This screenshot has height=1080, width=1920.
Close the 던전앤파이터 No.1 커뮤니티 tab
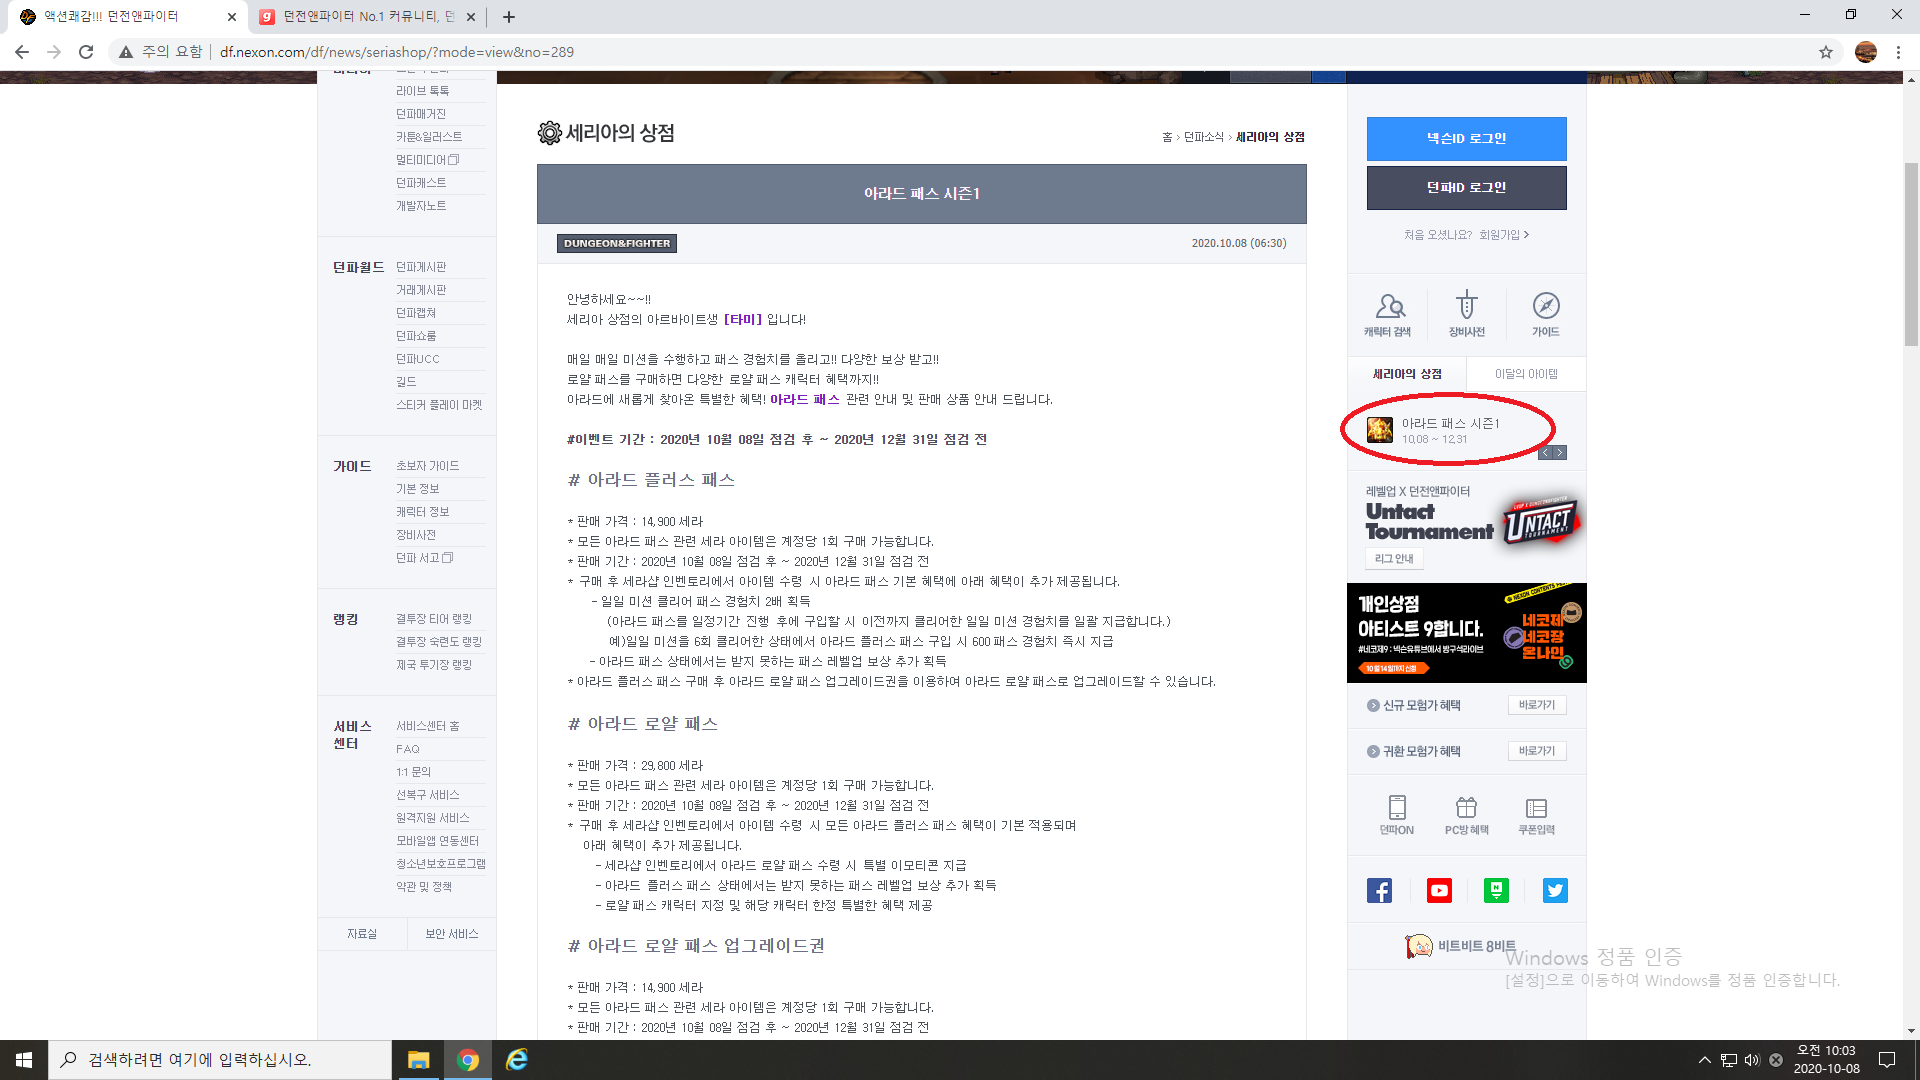(470, 17)
